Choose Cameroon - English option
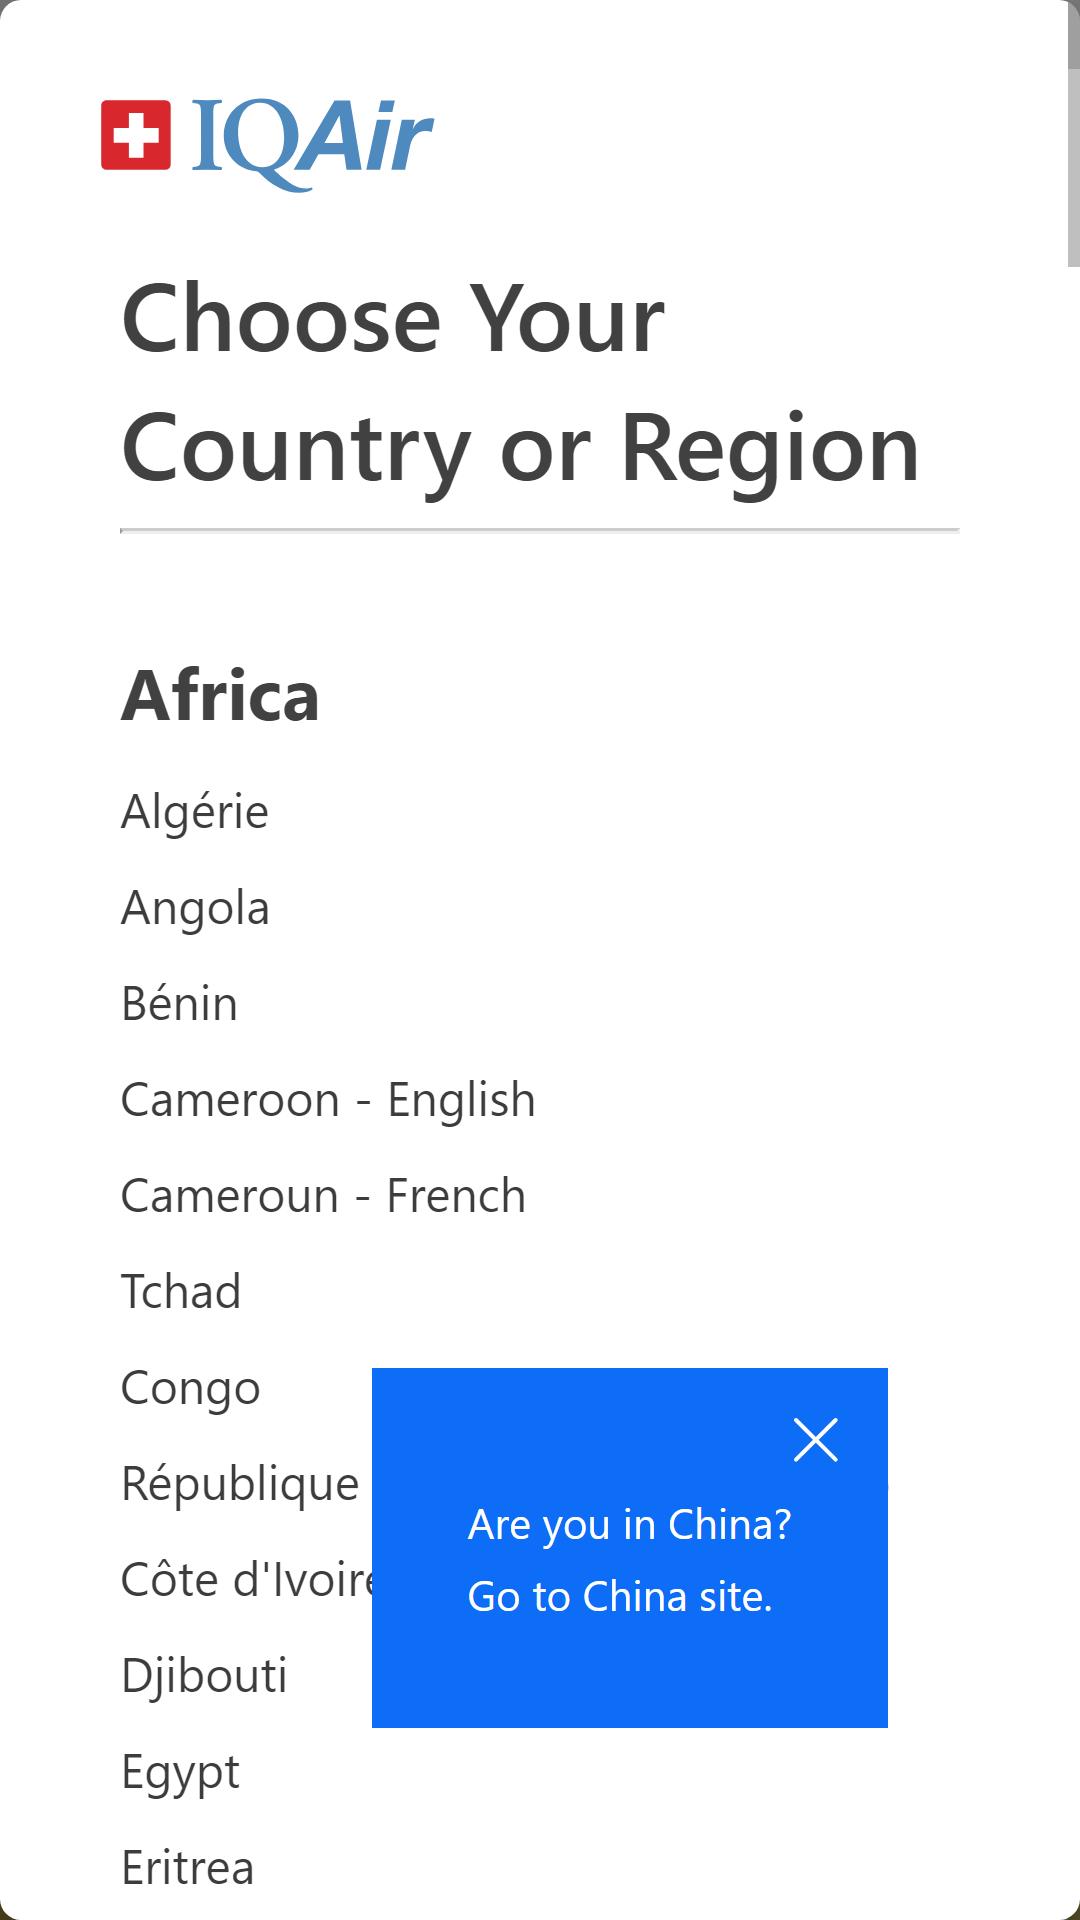Screen dimensions: 1080x1920 coord(328,1100)
